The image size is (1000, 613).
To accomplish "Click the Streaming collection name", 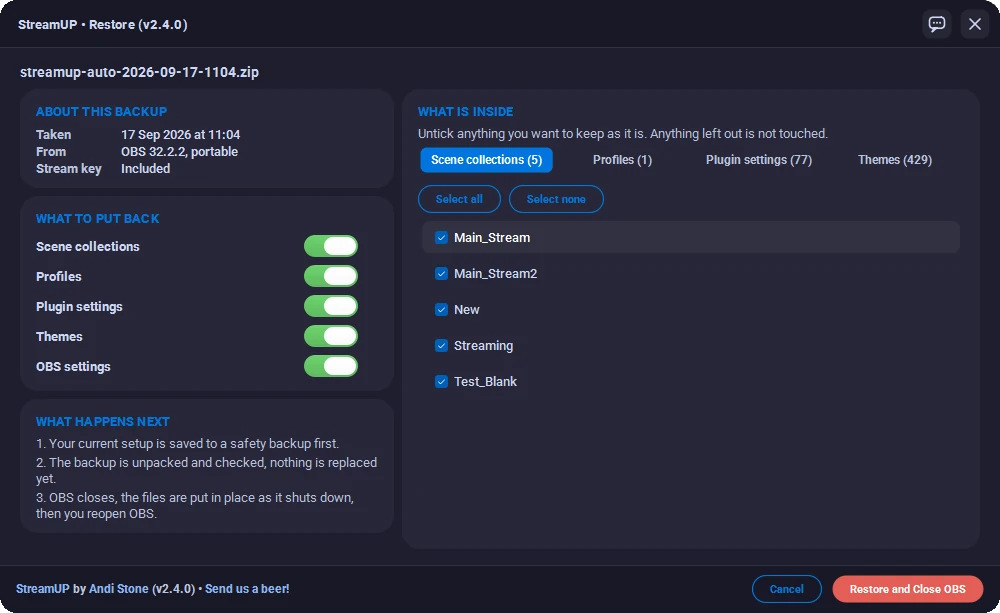I will click(483, 346).
